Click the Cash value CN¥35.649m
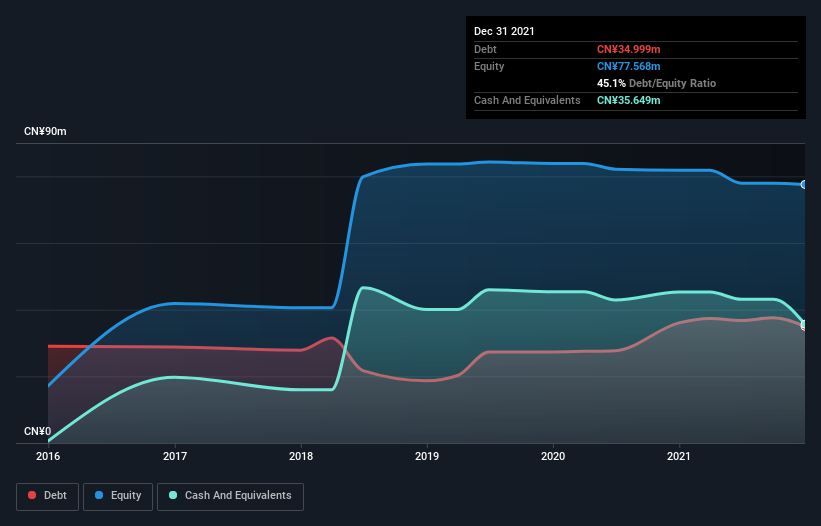Screen dimensions: 821x526 (628, 100)
